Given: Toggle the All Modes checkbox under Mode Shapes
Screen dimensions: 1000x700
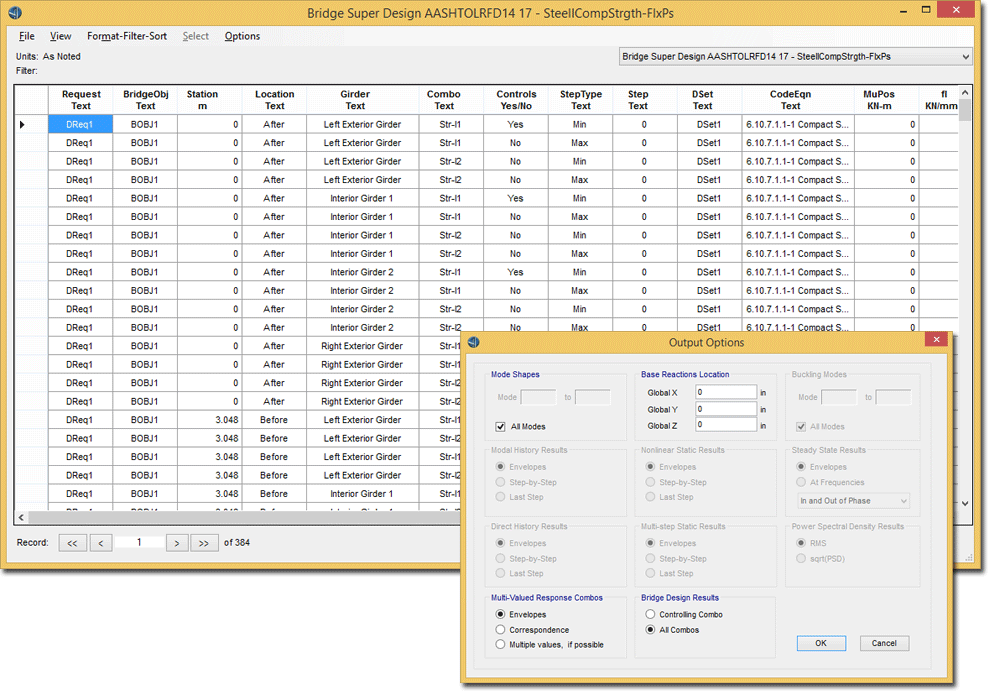Looking at the screenshot, I should tap(501, 427).
